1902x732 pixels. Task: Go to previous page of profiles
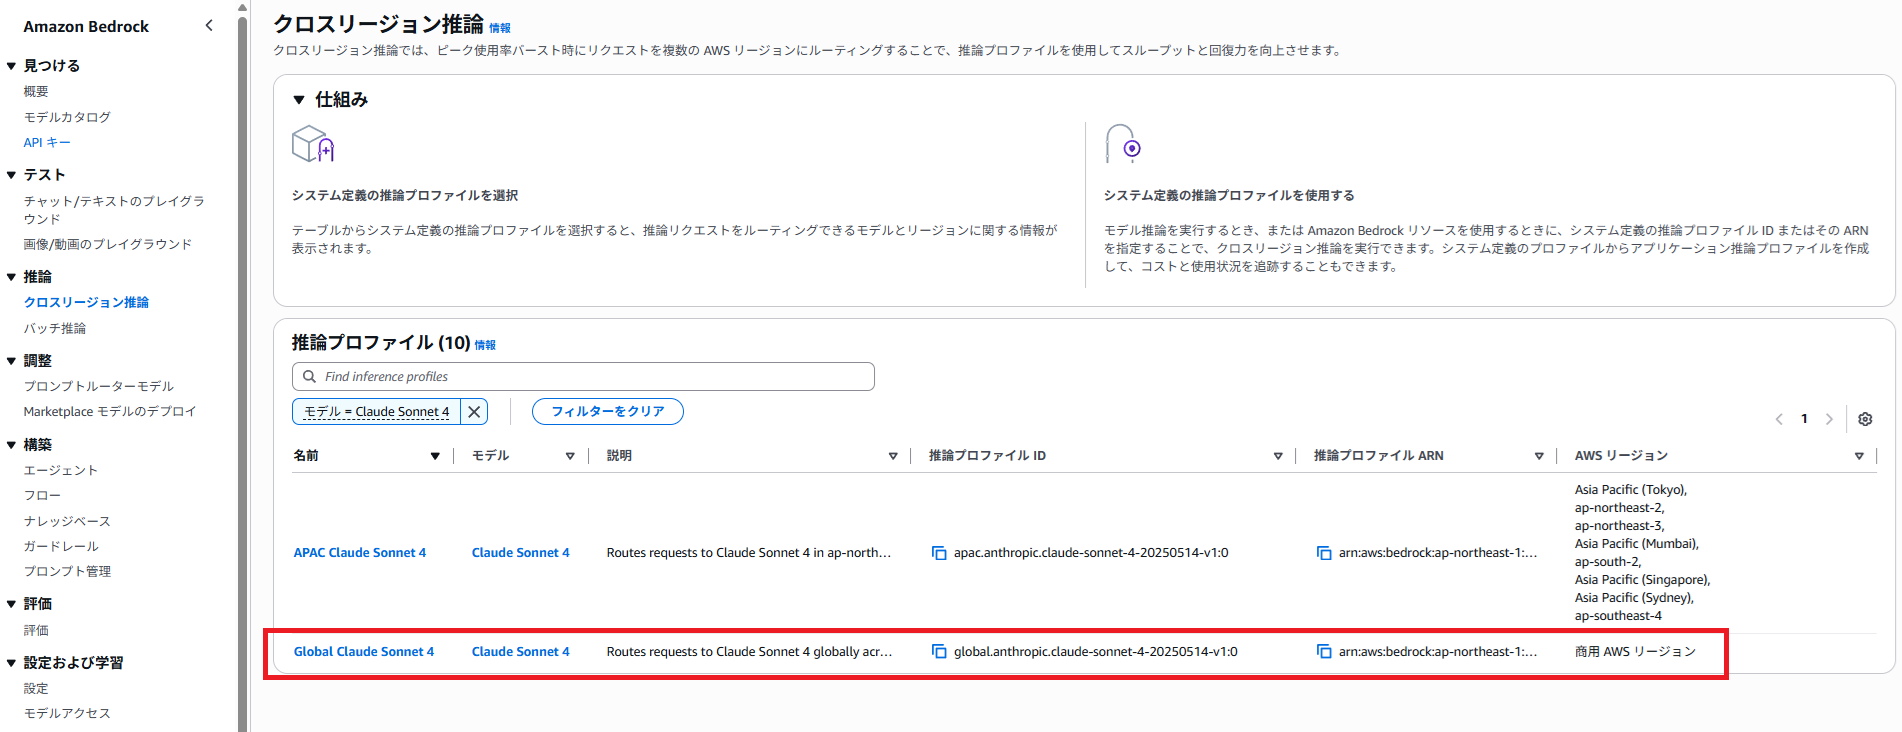click(1779, 419)
